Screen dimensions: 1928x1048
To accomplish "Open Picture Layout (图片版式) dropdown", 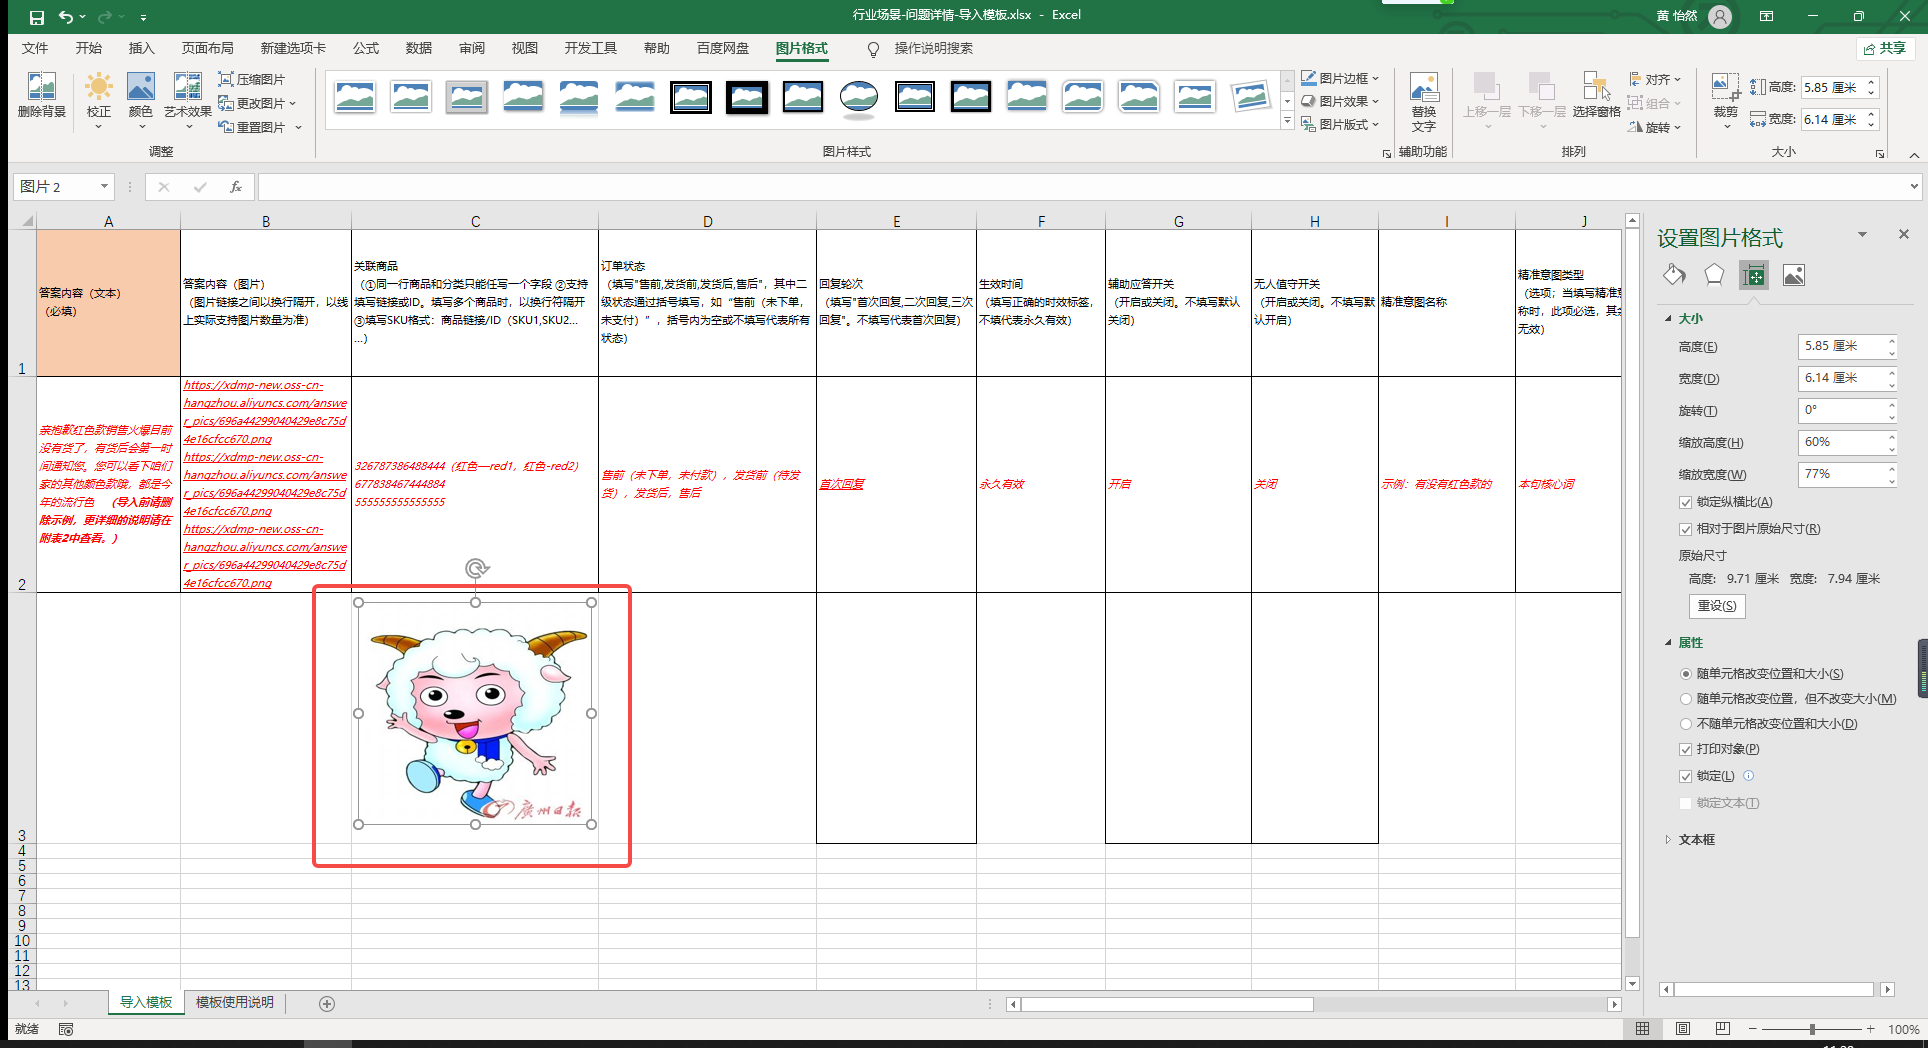I will pos(1340,124).
